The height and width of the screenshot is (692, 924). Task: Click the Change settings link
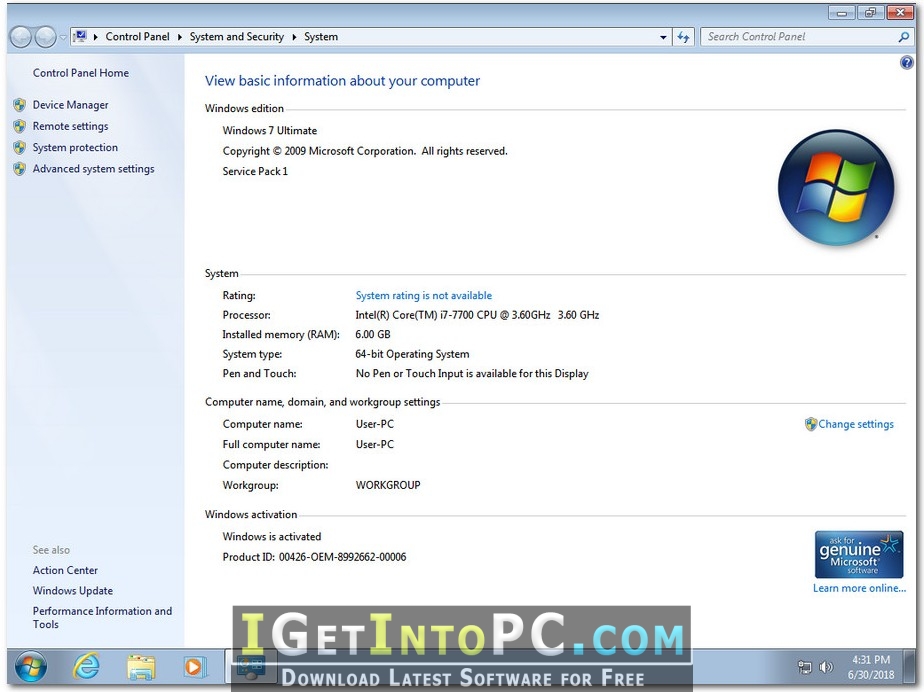856,424
